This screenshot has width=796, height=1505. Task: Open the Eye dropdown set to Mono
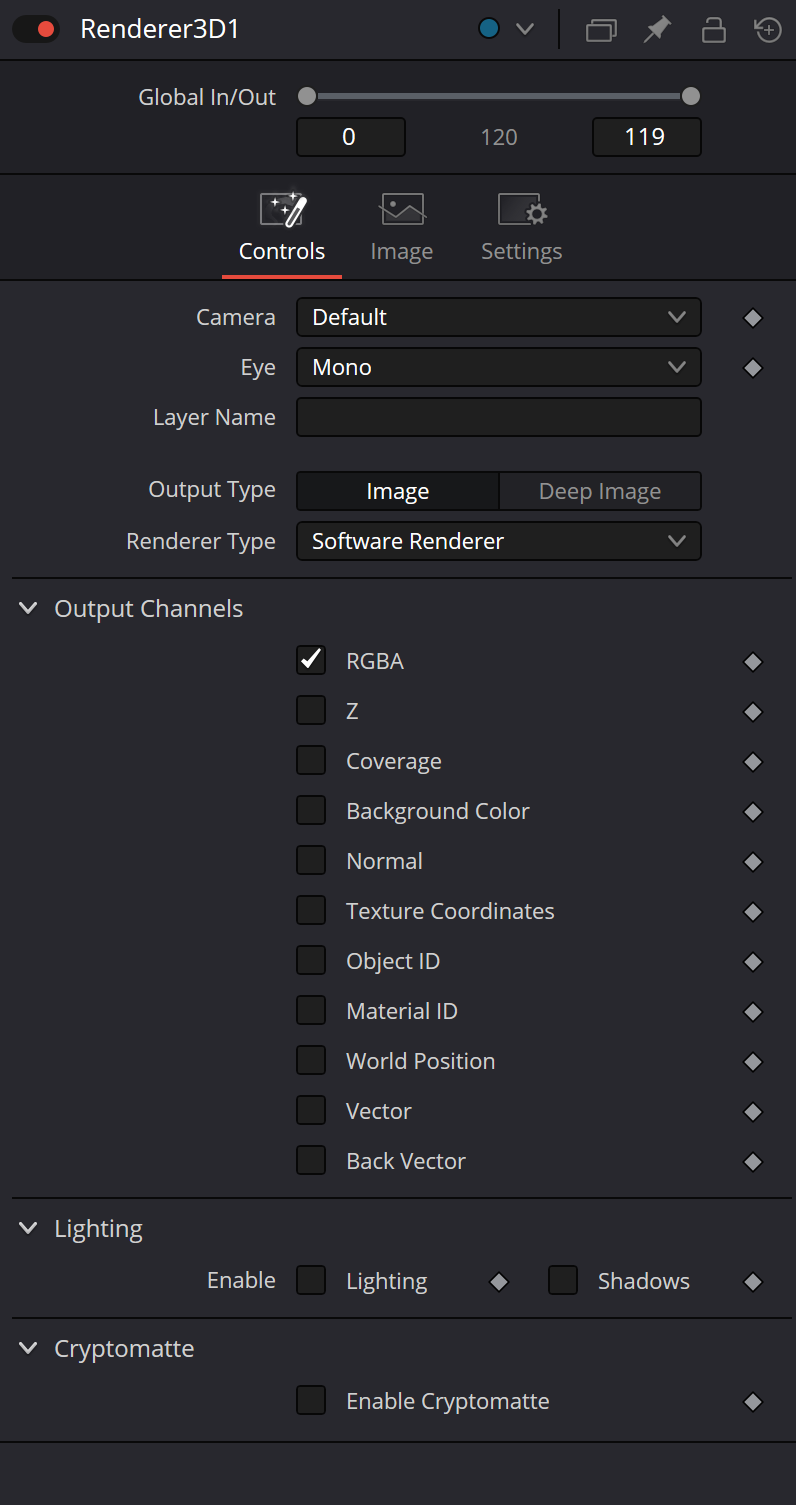pyautogui.click(x=499, y=367)
